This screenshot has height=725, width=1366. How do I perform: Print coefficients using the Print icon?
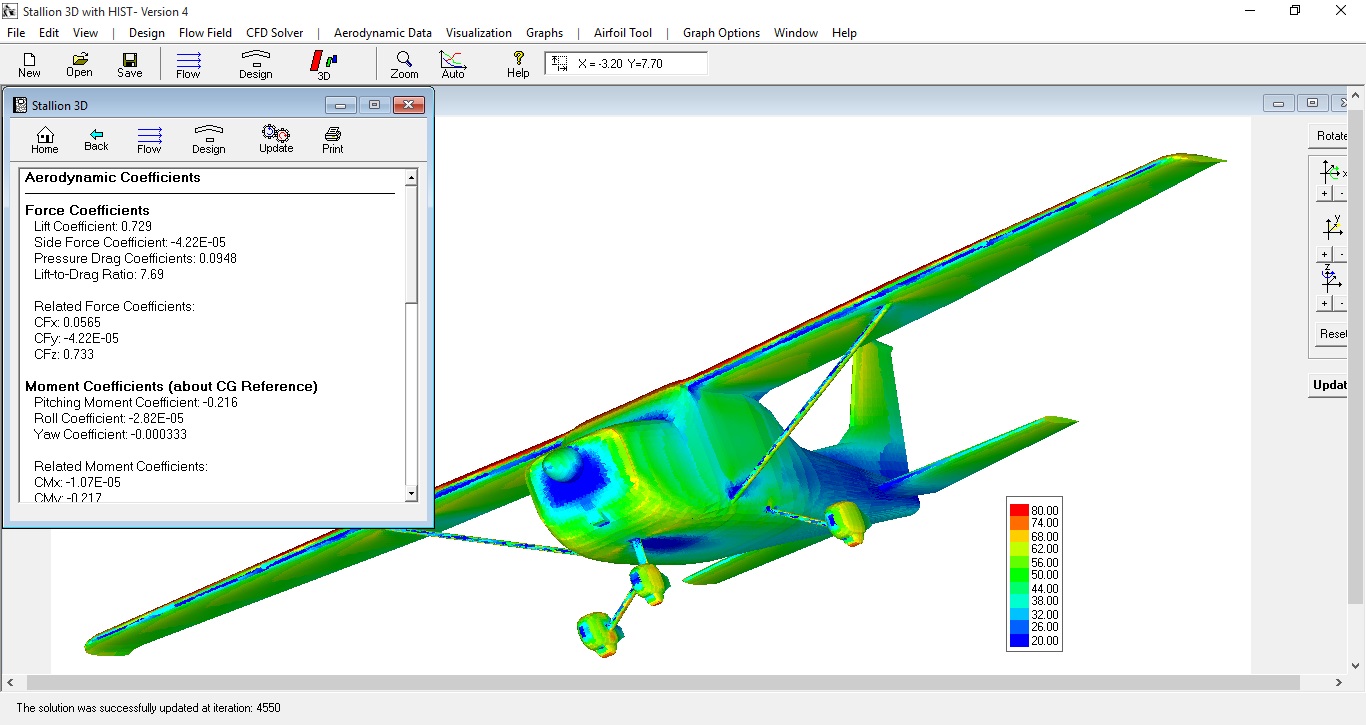point(331,138)
